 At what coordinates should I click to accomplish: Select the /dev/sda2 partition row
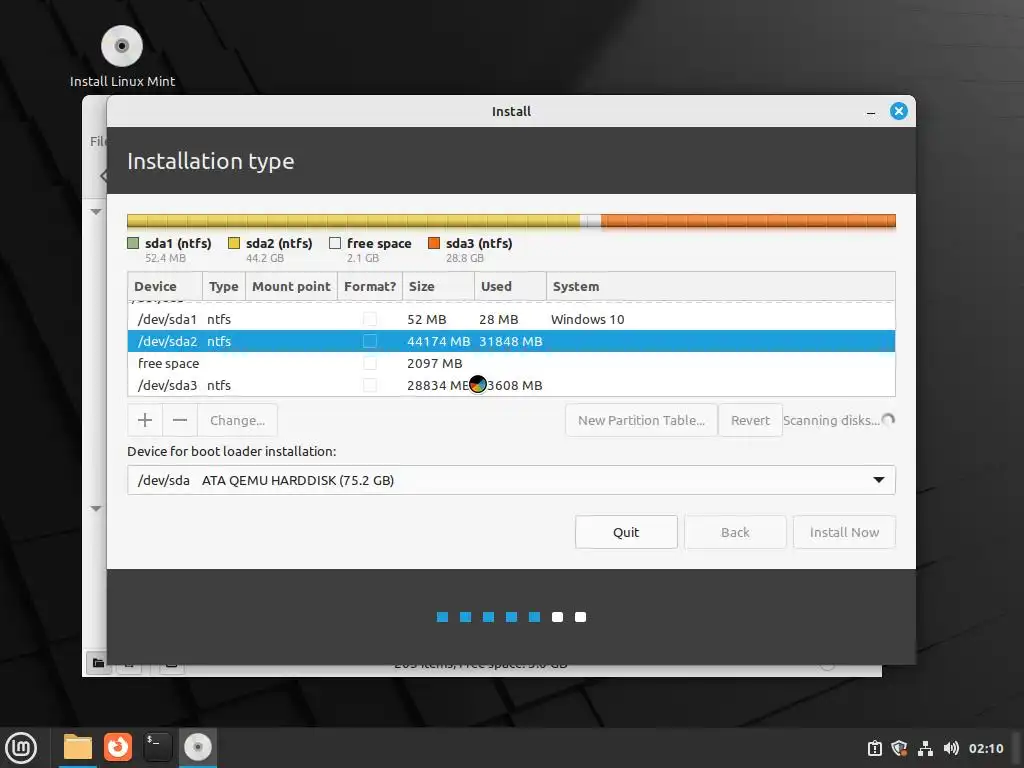click(x=511, y=341)
